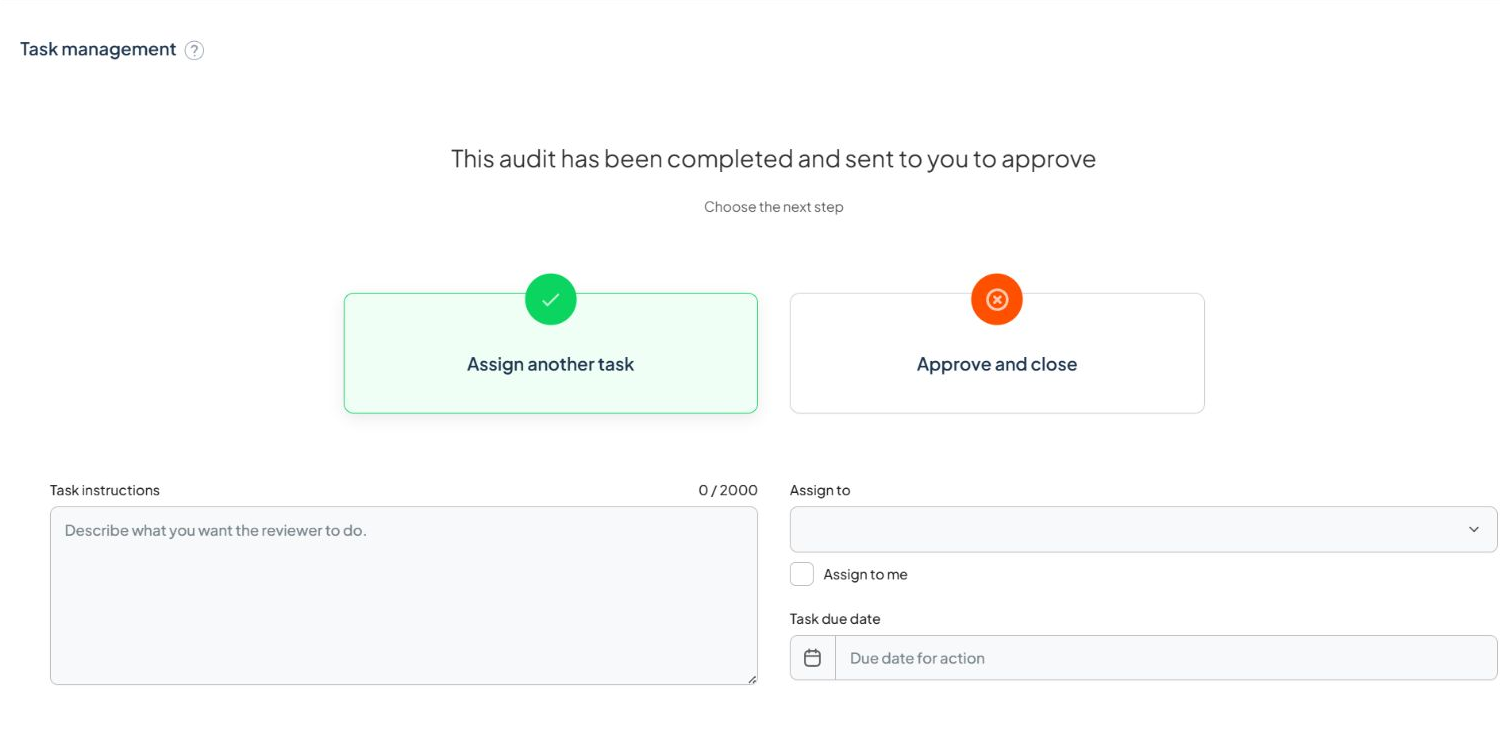Click the 0 / 2000 character counter
The image size is (1500, 740).
pos(728,490)
